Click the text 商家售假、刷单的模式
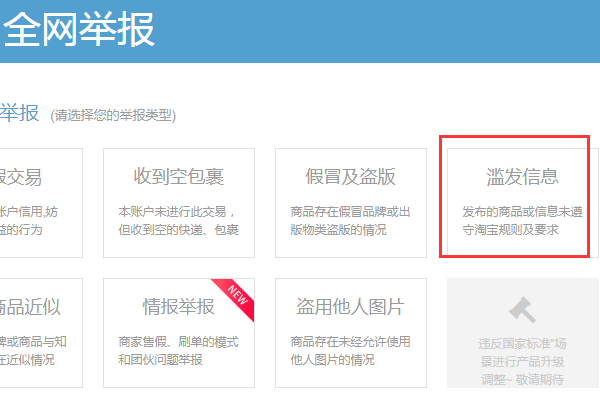This screenshot has width=600, height=400. (x=178, y=341)
